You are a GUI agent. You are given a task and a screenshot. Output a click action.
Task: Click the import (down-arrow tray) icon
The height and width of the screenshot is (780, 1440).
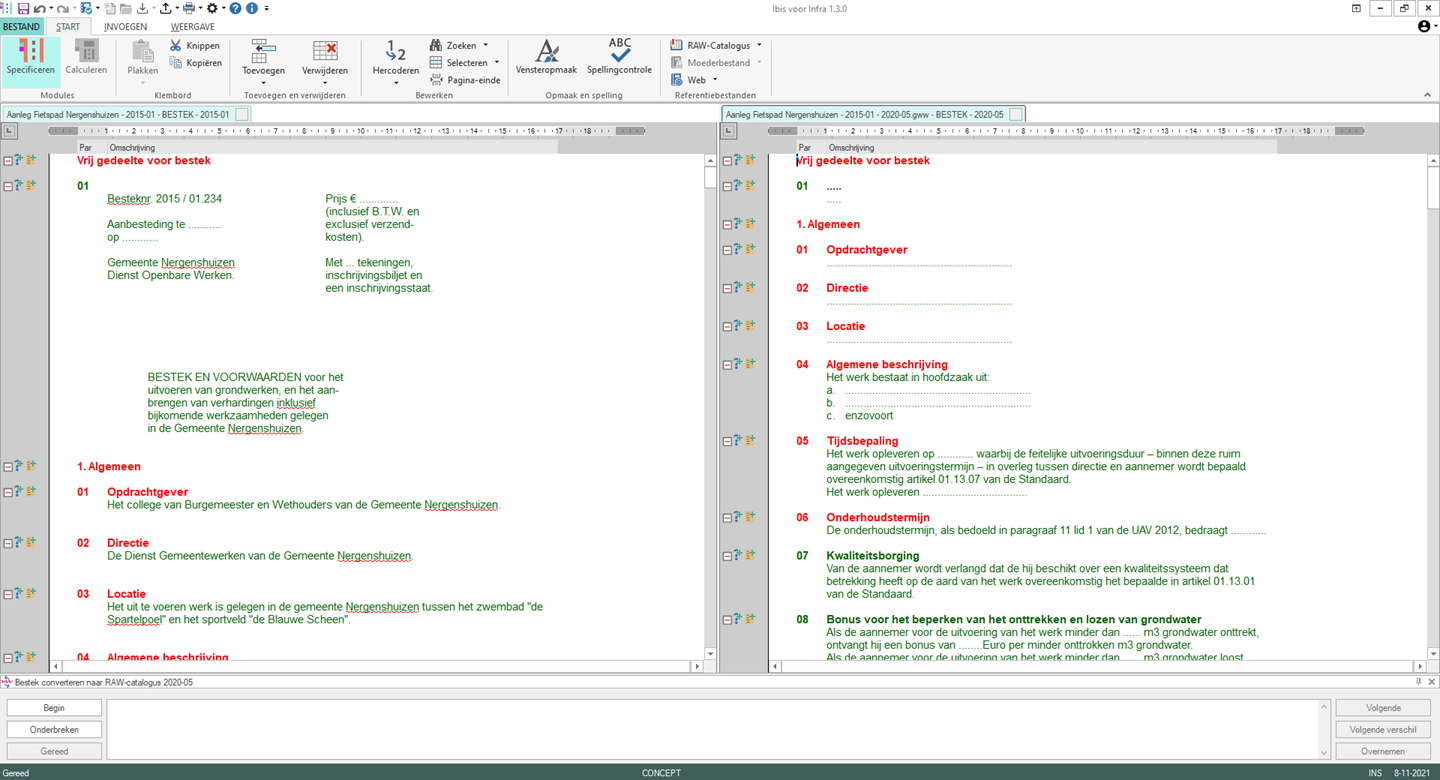[142, 8]
